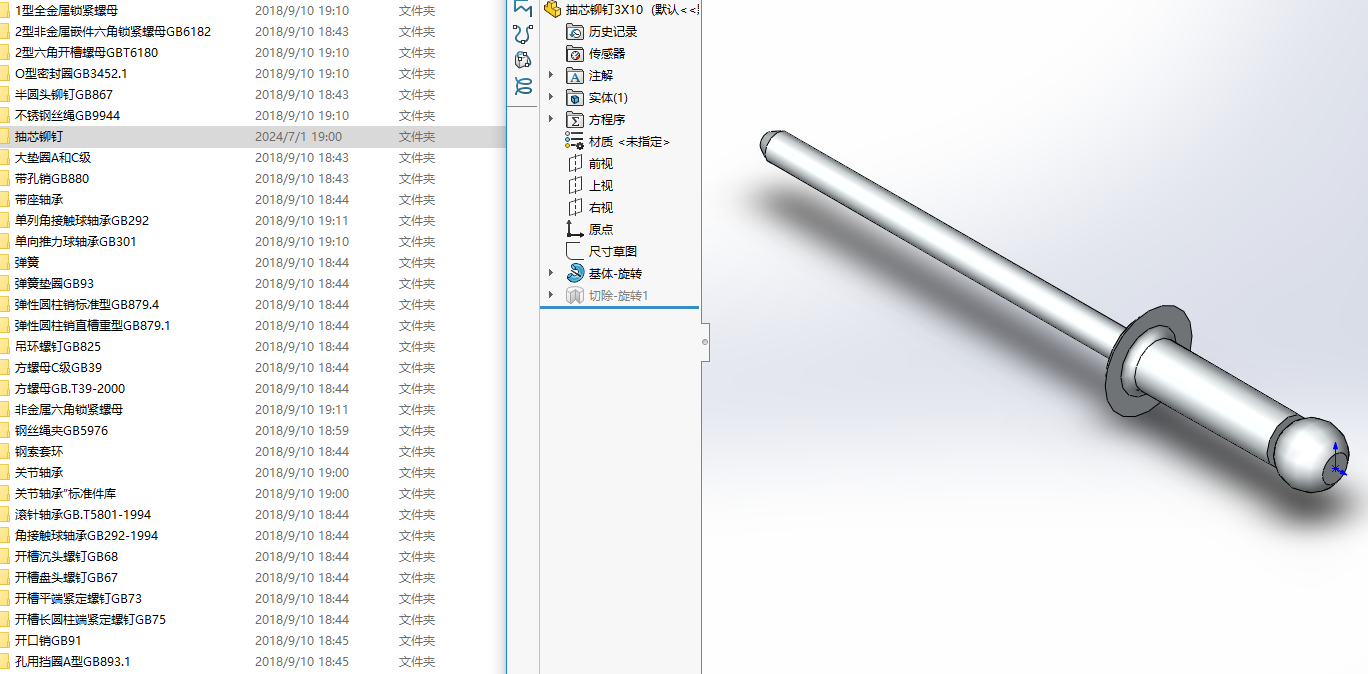
Task: Select folder 开槽沉头螺钉GB68
Action: [x=66, y=557]
